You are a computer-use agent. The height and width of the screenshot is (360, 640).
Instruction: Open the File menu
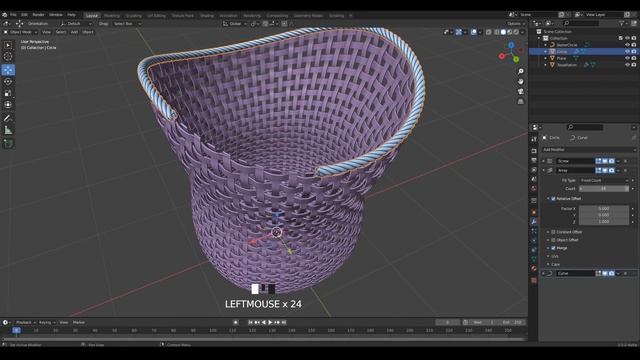13,15
